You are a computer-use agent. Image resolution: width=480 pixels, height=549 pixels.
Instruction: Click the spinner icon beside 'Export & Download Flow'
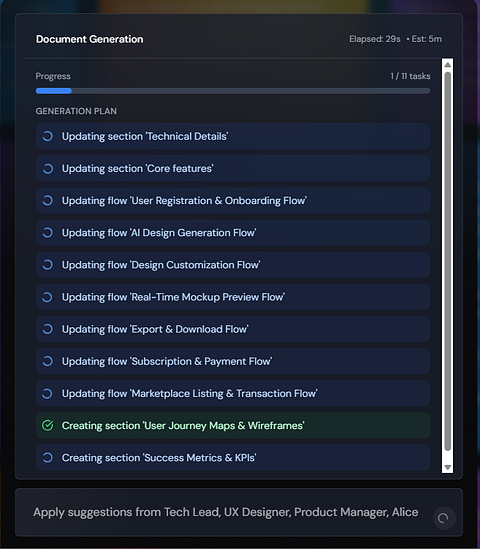click(x=48, y=329)
